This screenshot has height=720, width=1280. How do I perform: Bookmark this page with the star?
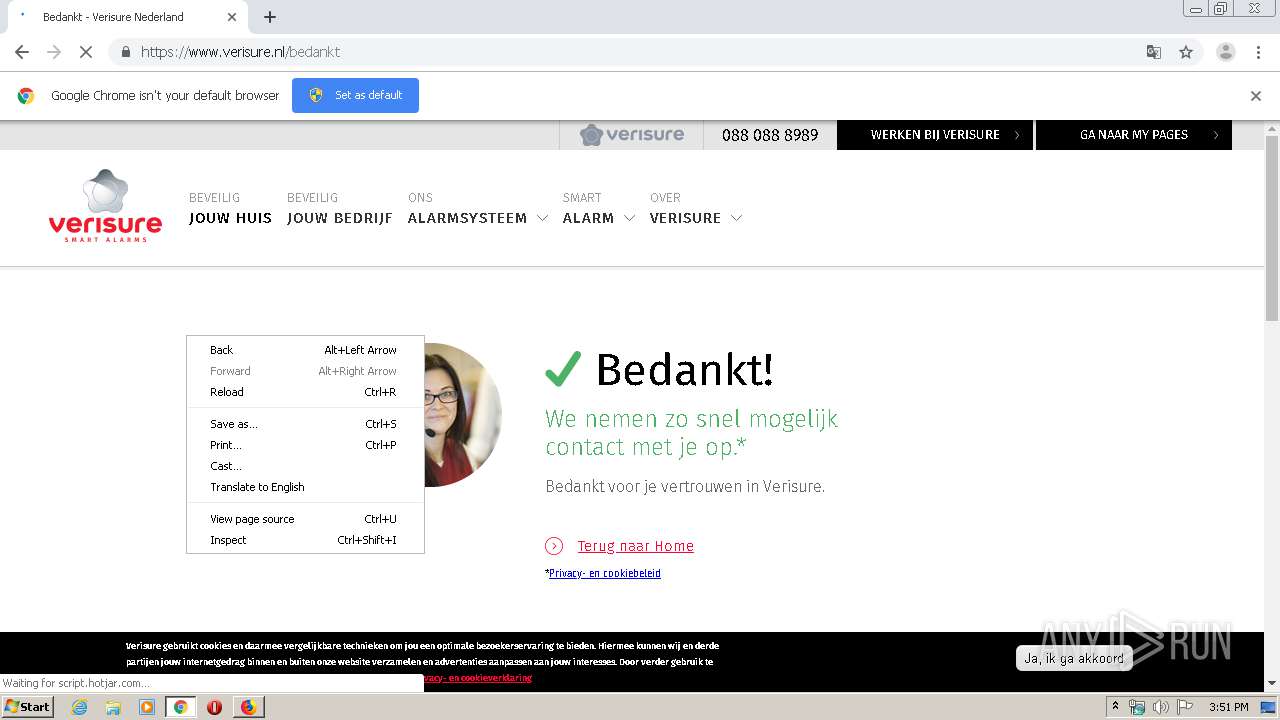tap(1186, 52)
